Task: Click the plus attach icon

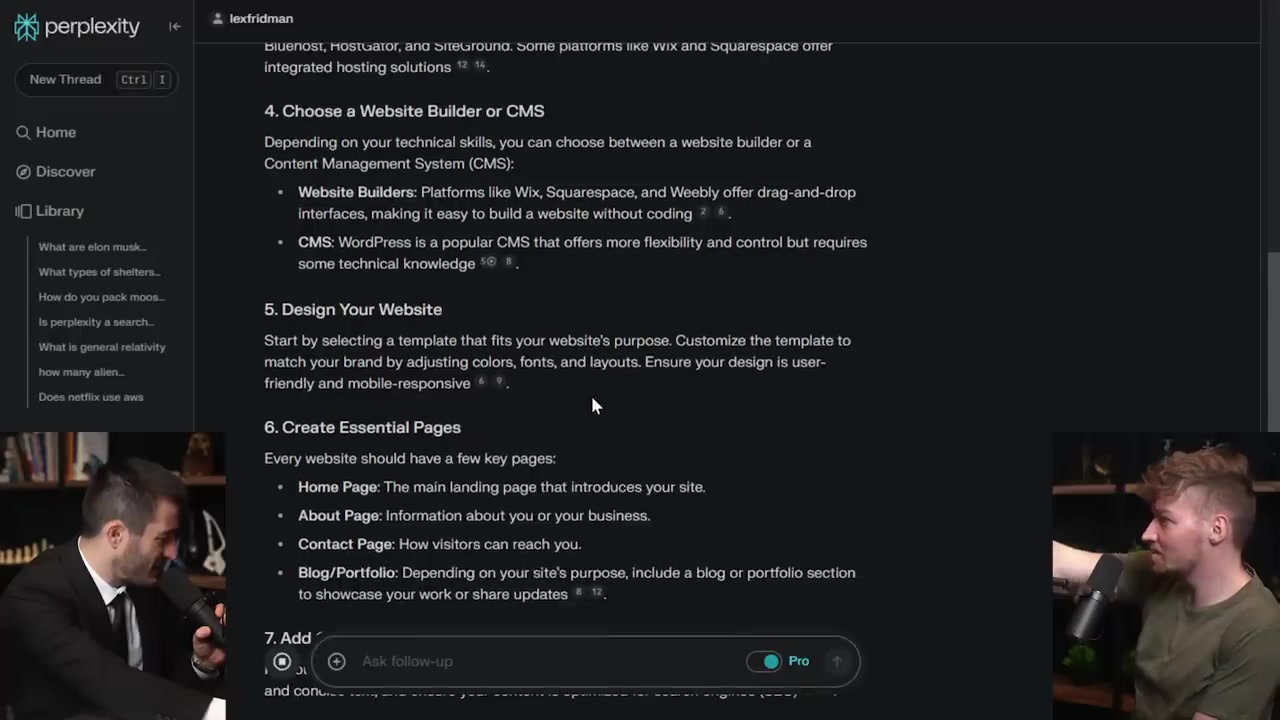Action: (x=337, y=661)
